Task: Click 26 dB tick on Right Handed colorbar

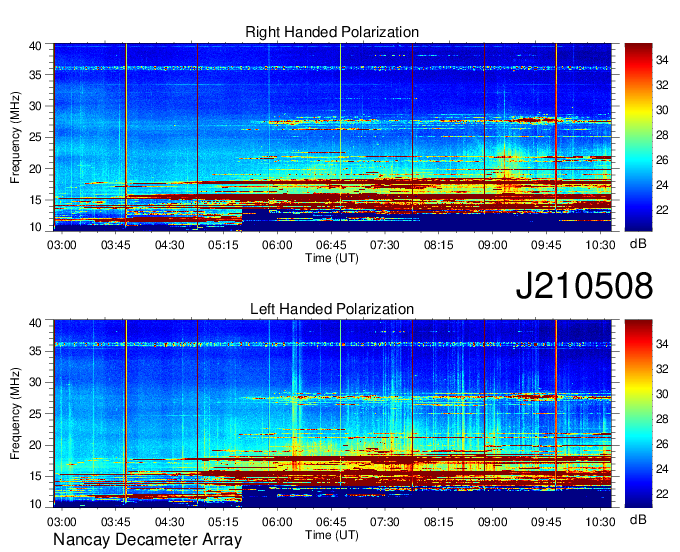Action: pyautogui.click(x=662, y=160)
